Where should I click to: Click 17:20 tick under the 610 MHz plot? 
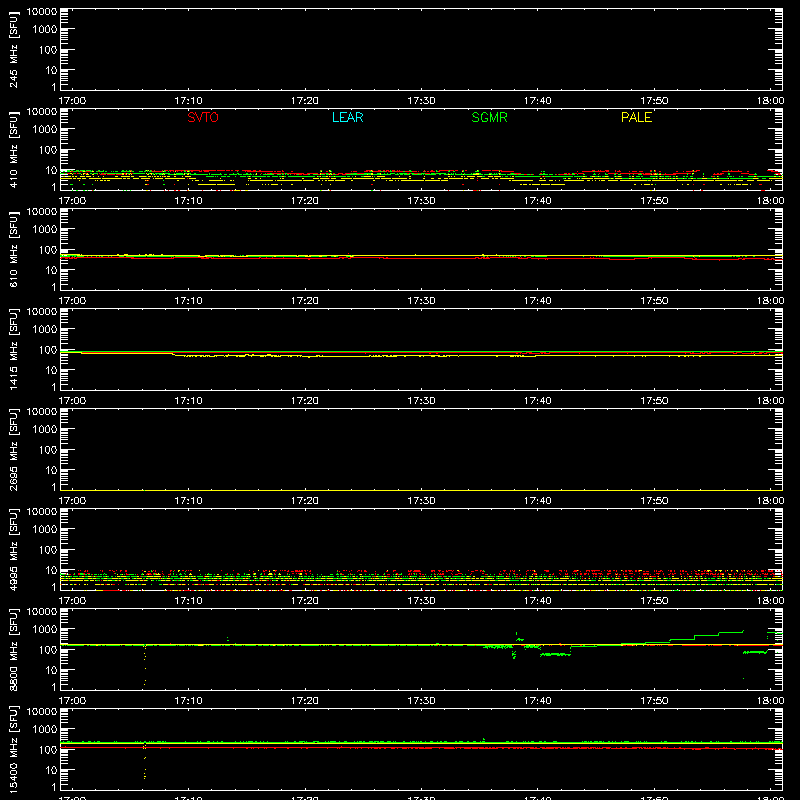coord(305,301)
